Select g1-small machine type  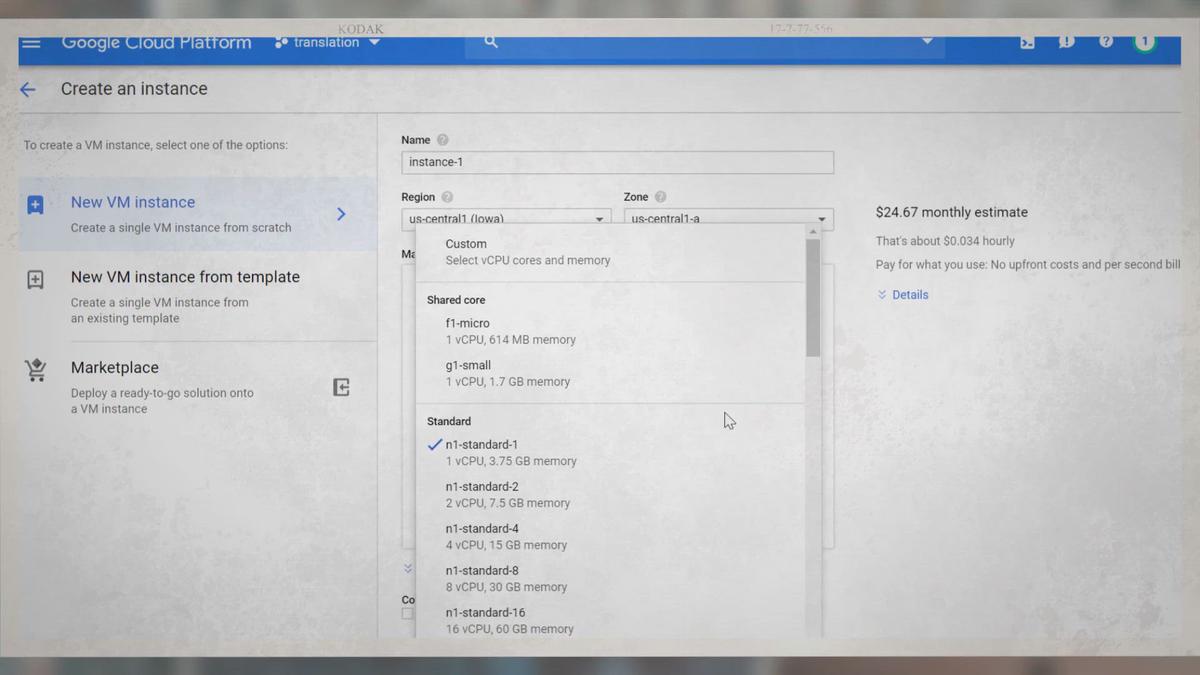tap(610, 373)
